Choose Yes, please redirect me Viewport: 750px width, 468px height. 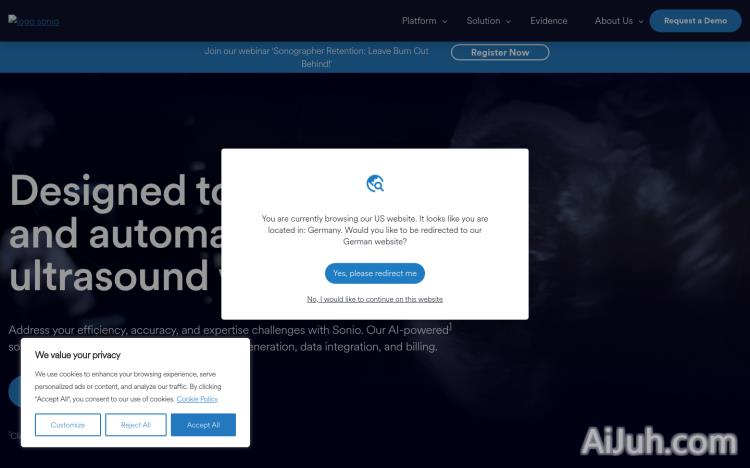coord(375,273)
